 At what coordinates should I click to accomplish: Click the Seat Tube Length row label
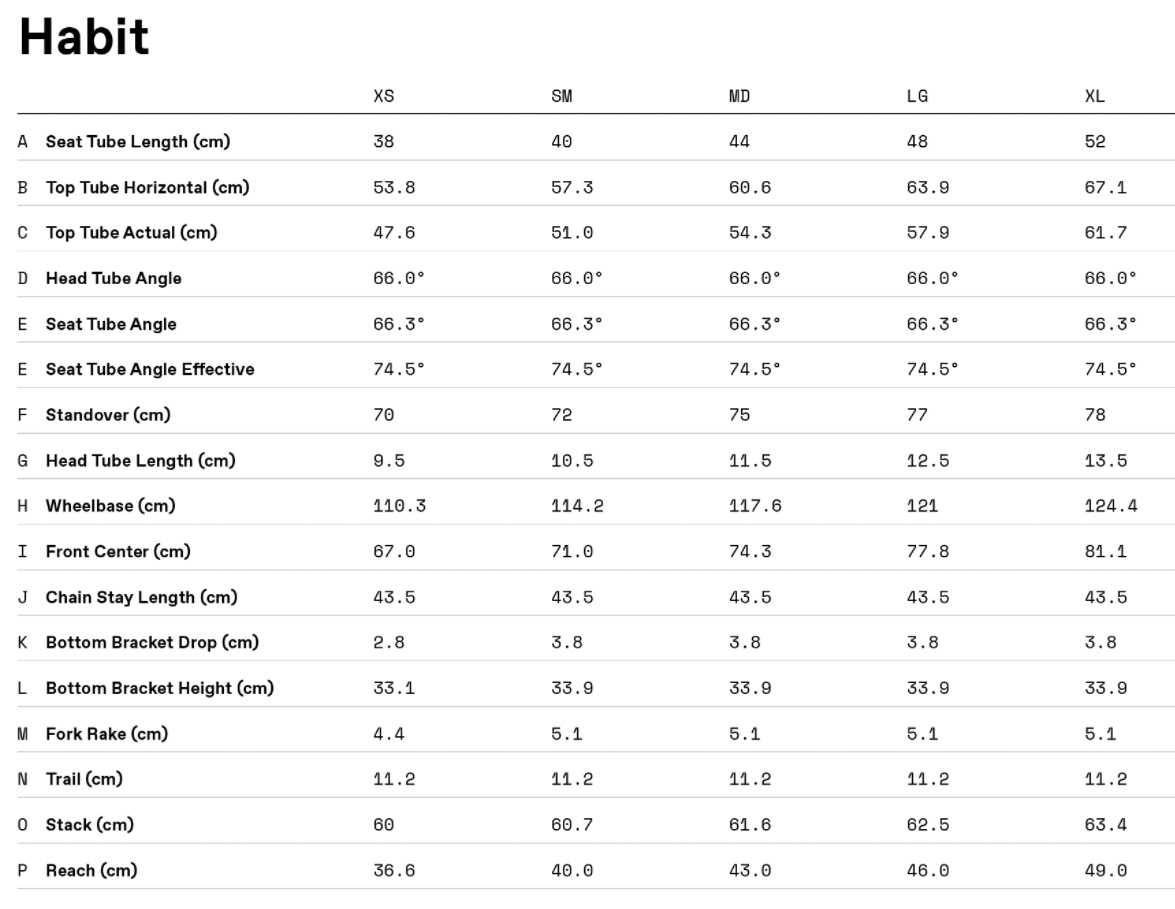[137, 142]
